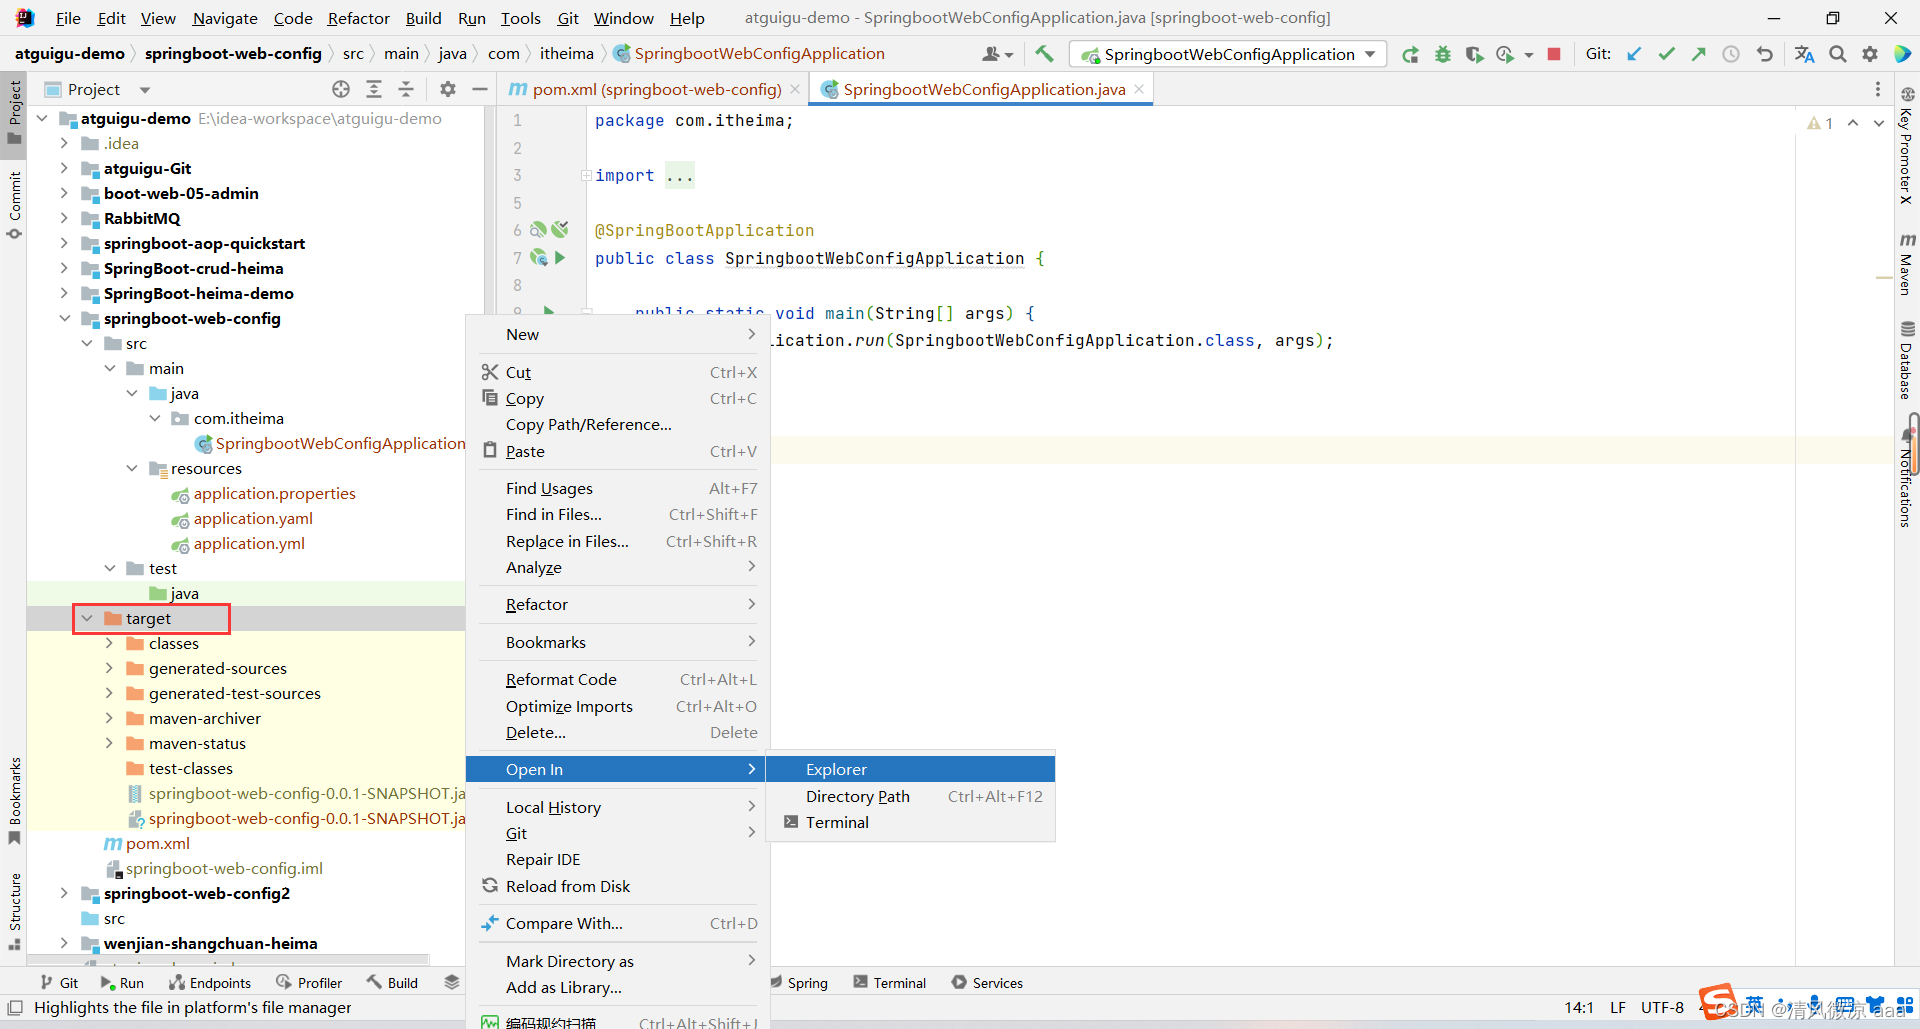Screen dimensions: 1920x1029
Task: Click the 14:1 caret position indicator
Action: [x=1579, y=1007]
